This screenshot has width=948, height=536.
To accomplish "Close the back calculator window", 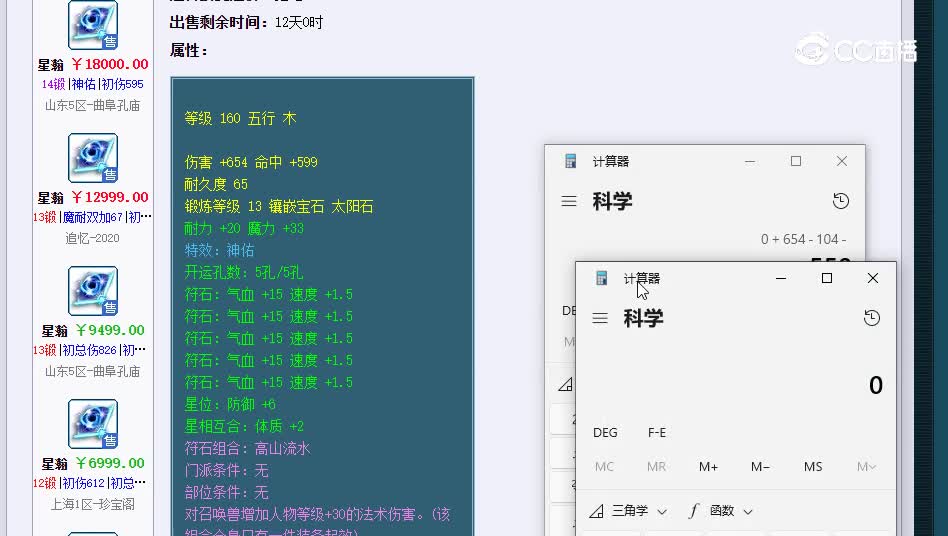I will [842, 161].
